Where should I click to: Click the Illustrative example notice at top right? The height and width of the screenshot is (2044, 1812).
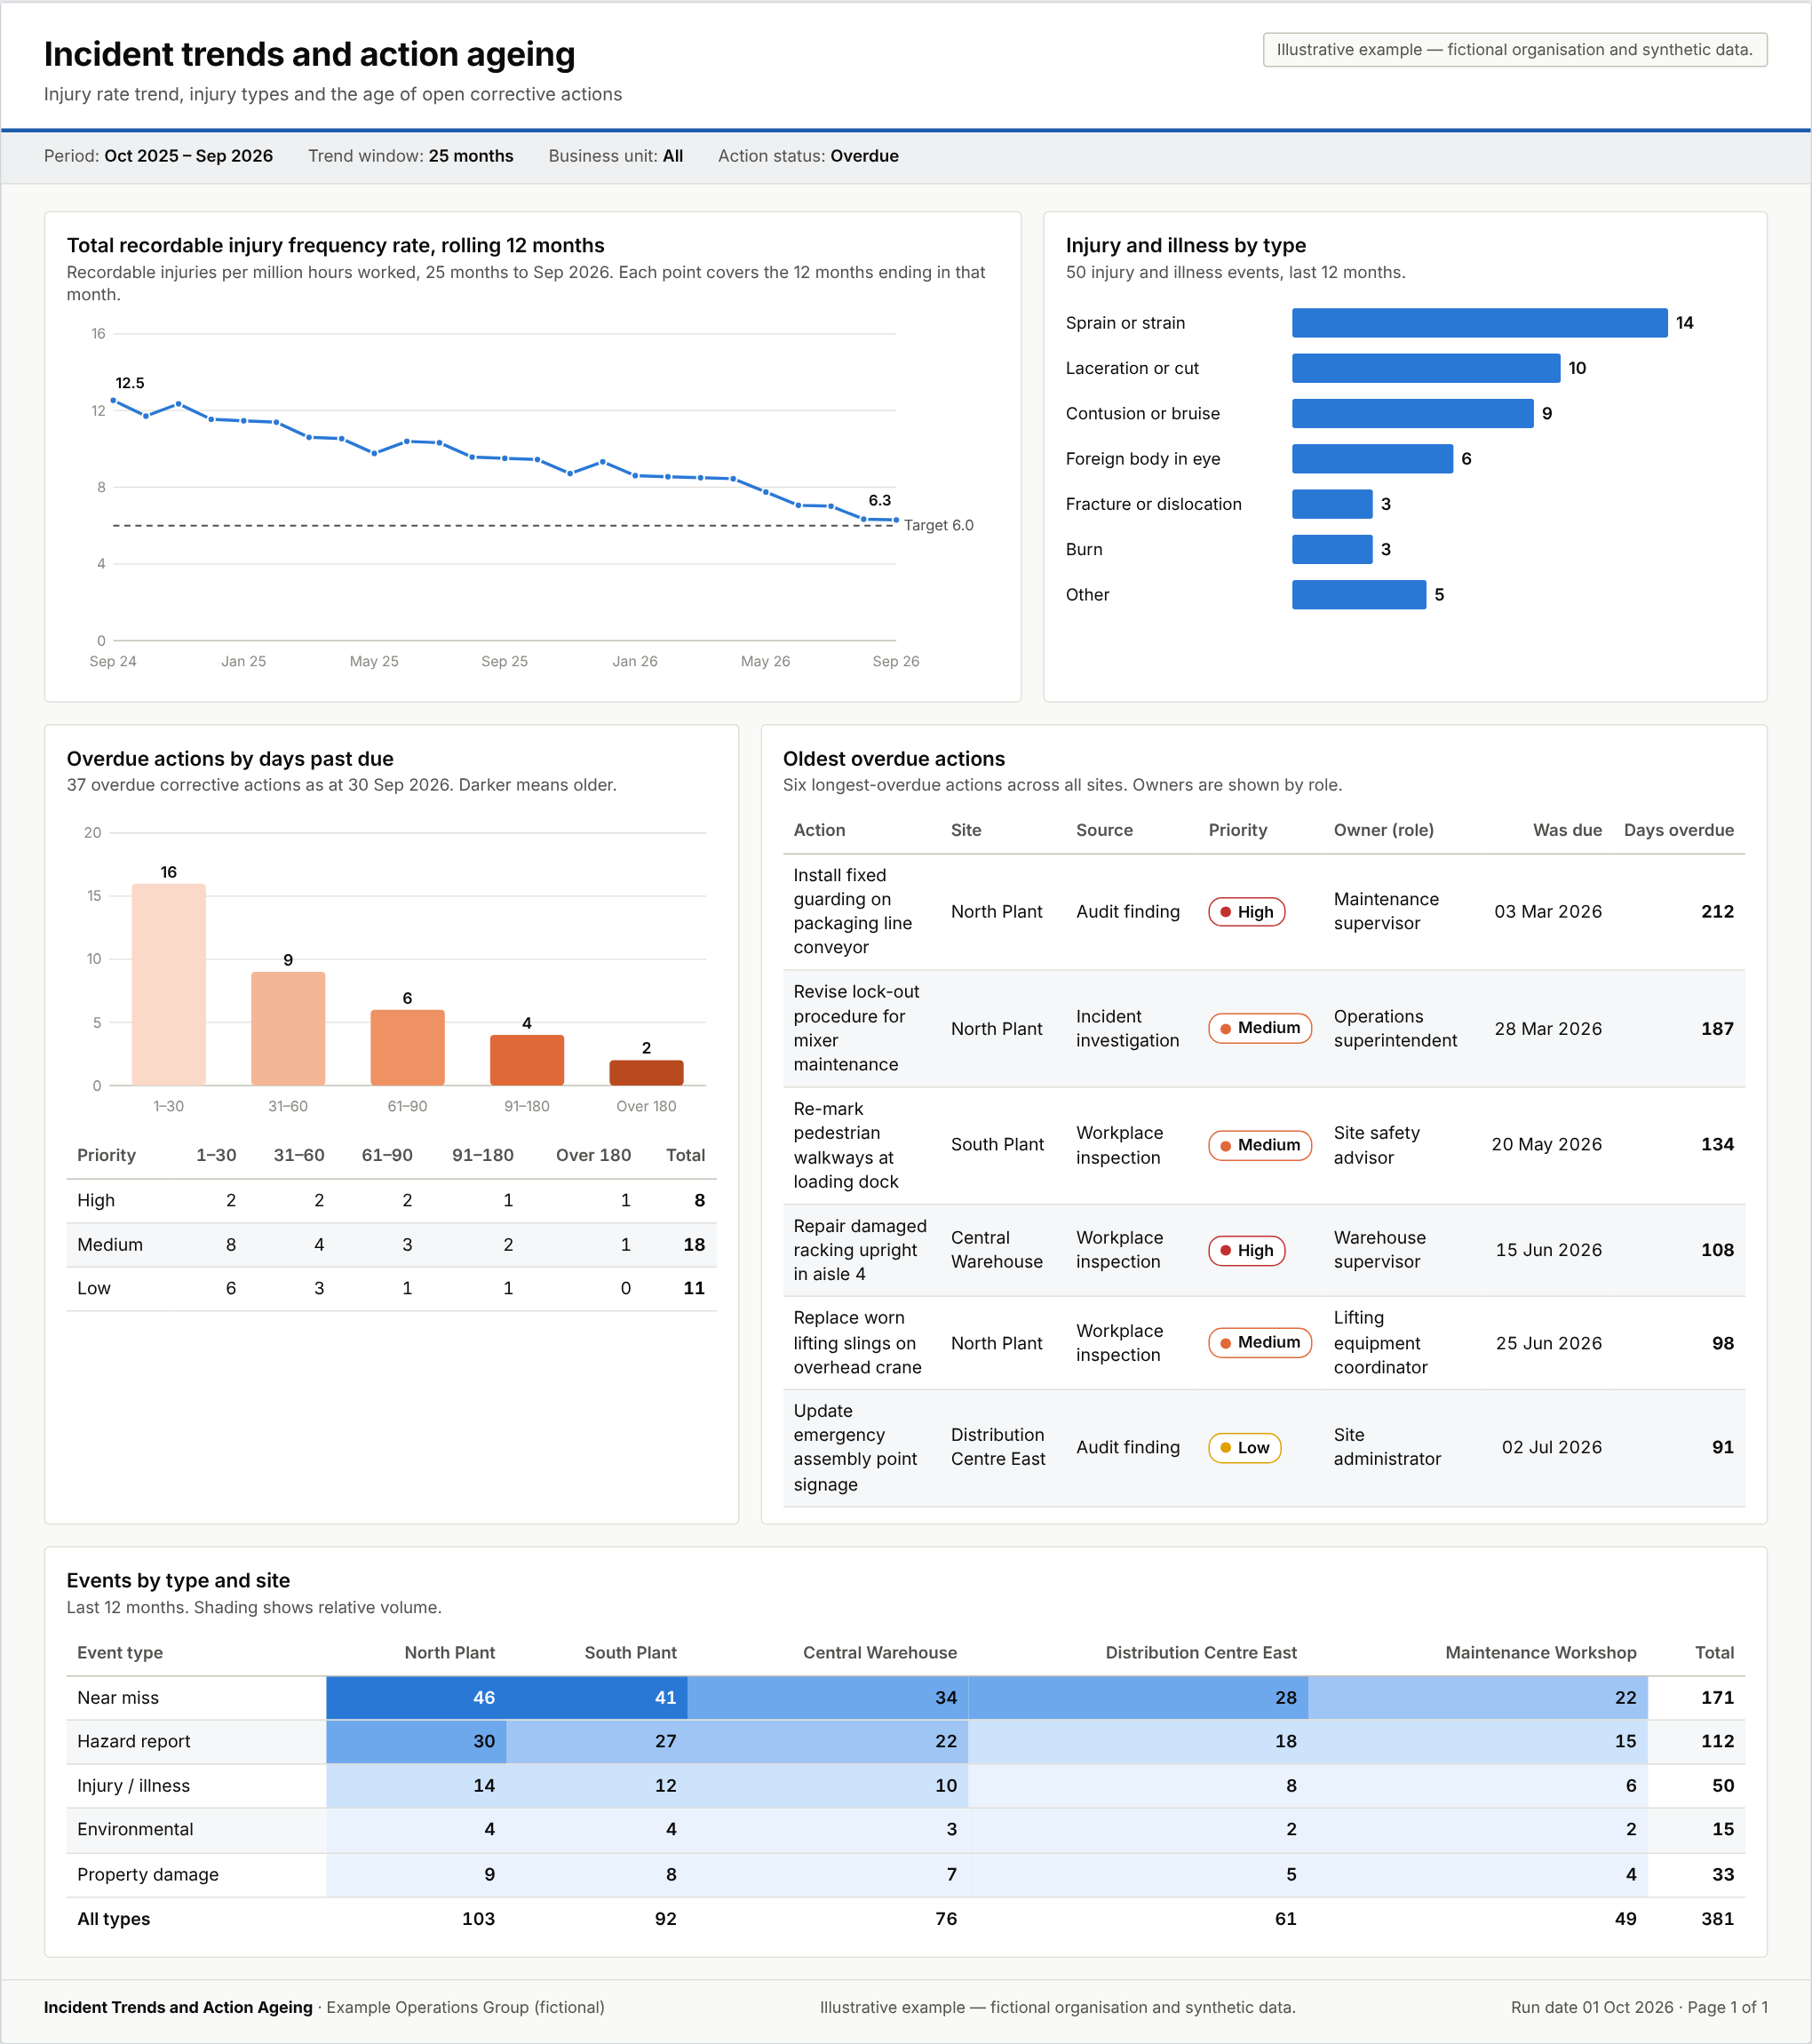pos(1515,50)
